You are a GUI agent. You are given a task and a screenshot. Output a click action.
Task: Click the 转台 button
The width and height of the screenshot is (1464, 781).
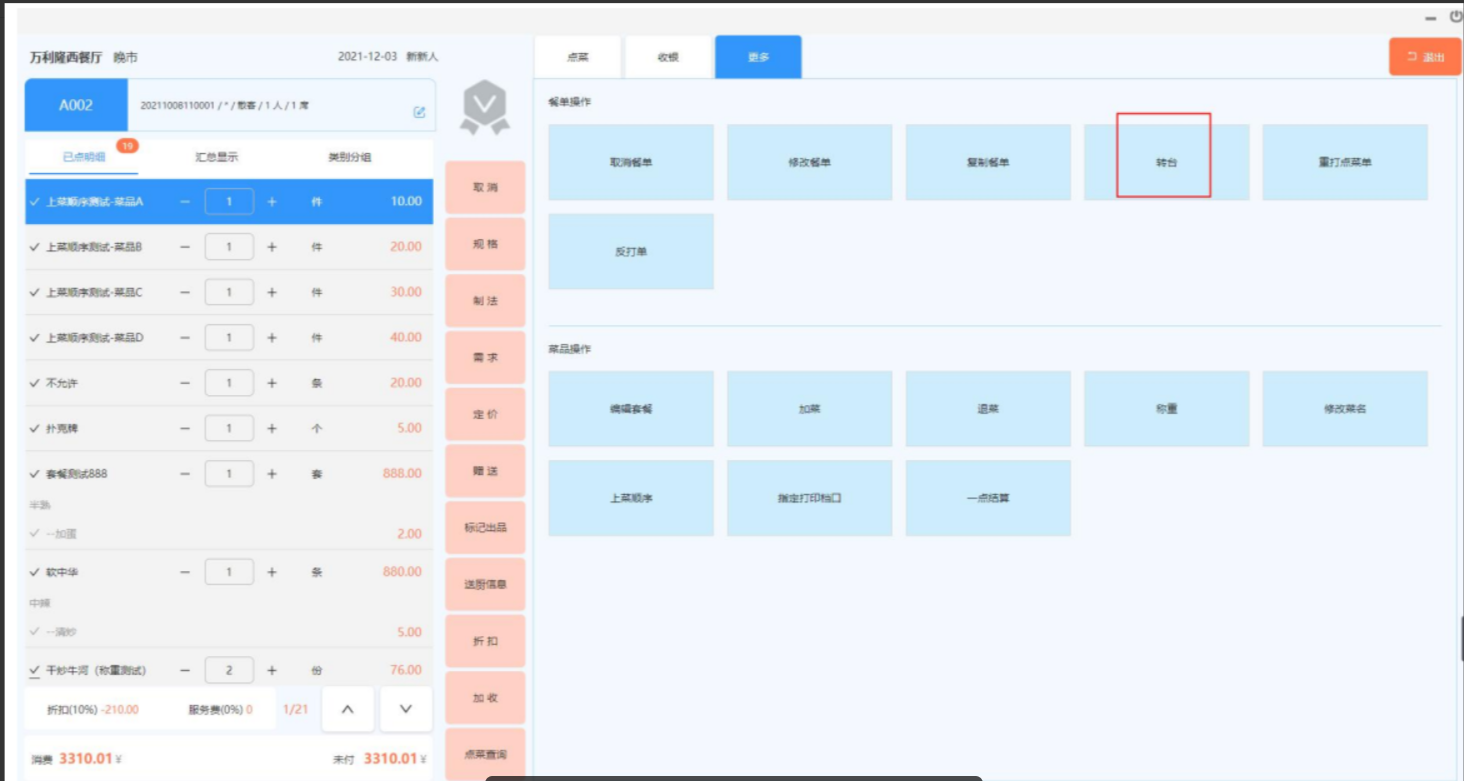tap(1166, 162)
